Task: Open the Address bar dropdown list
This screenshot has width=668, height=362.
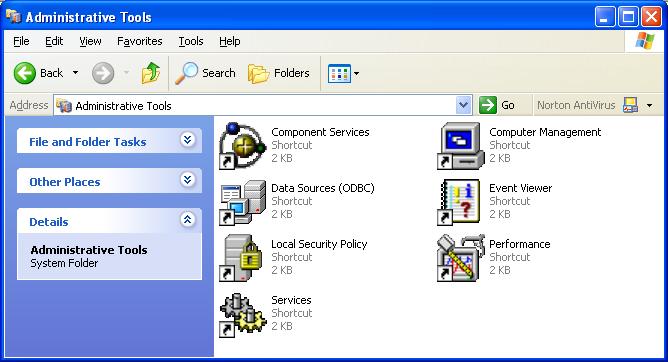Action: (x=464, y=105)
